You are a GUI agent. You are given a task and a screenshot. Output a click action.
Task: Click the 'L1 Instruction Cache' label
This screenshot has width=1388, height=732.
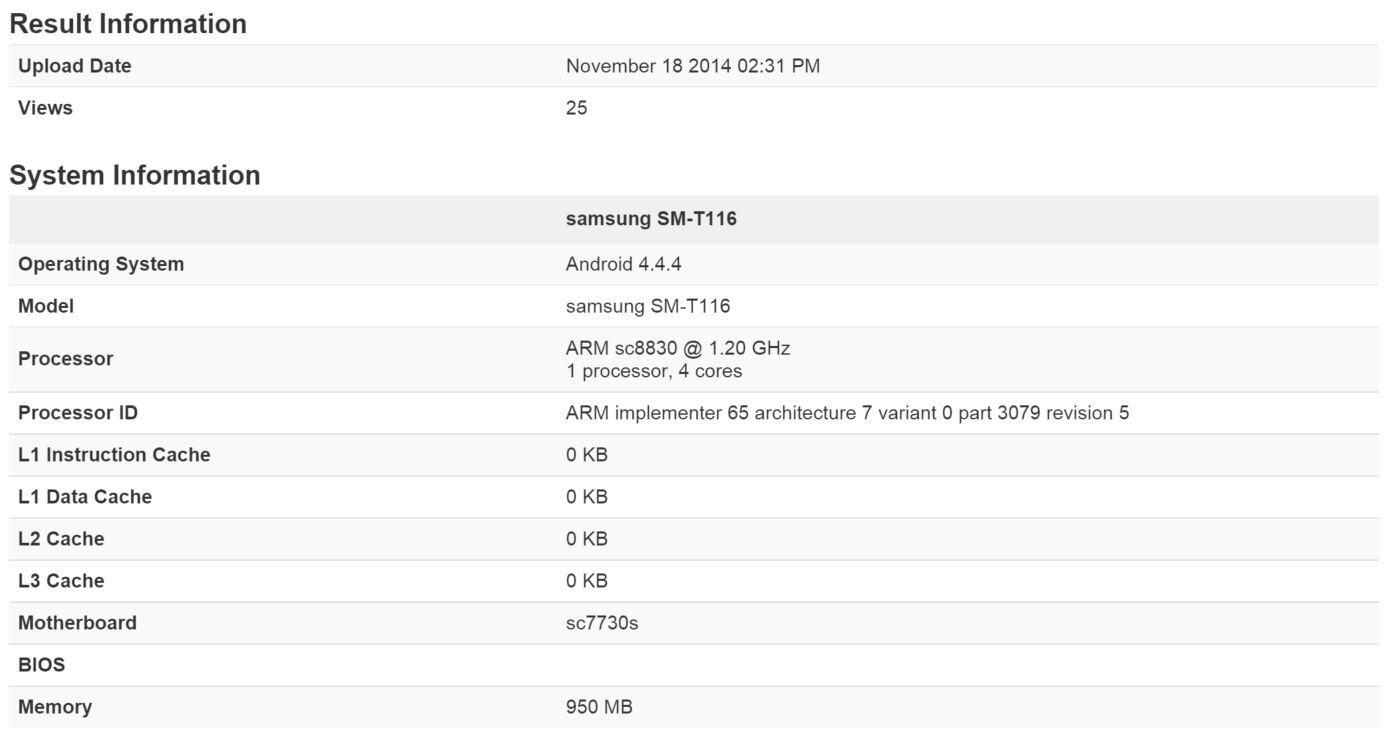coord(114,455)
